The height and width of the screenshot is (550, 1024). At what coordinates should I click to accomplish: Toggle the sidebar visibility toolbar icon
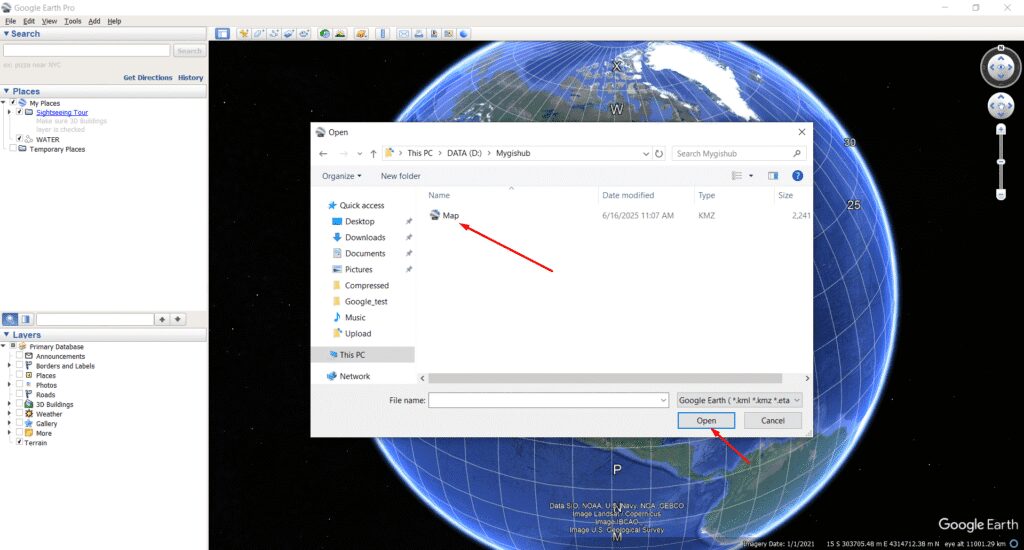coord(223,34)
